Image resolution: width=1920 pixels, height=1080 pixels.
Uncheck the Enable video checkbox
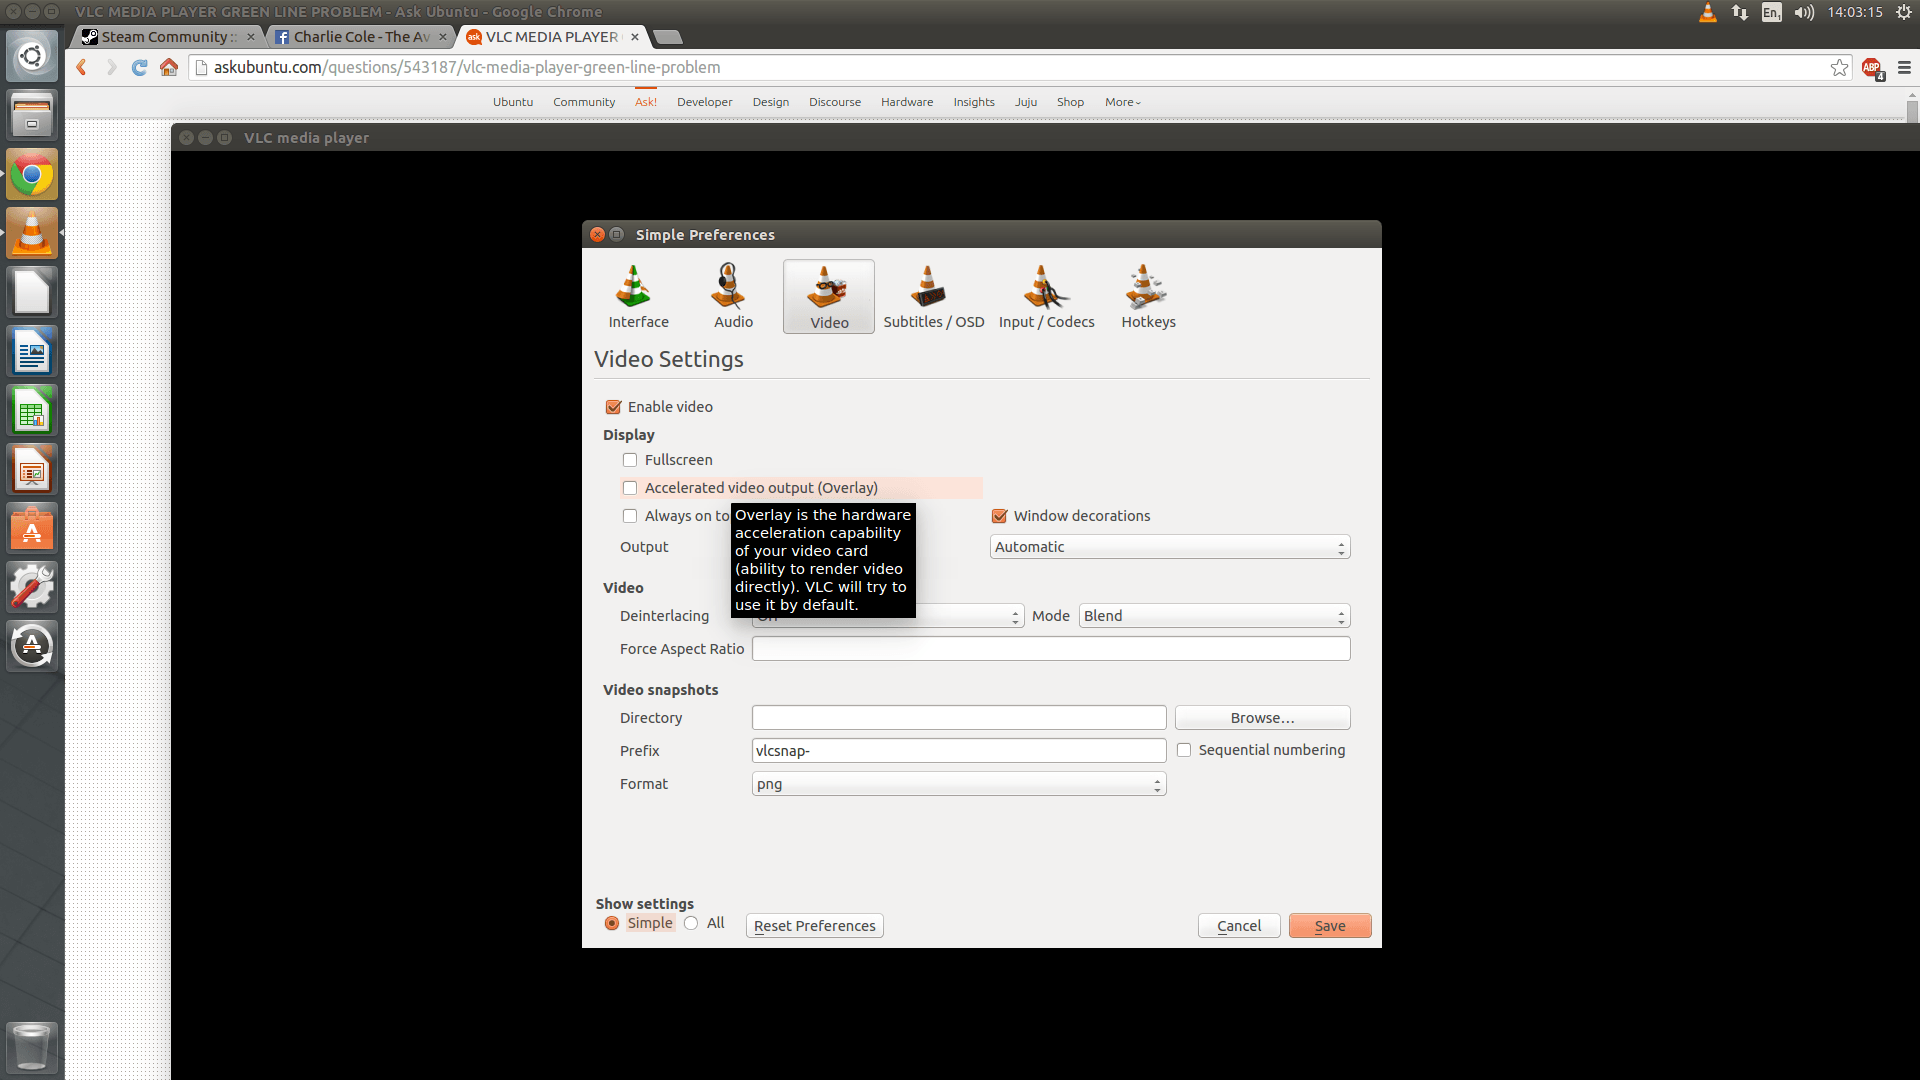(x=613, y=407)
